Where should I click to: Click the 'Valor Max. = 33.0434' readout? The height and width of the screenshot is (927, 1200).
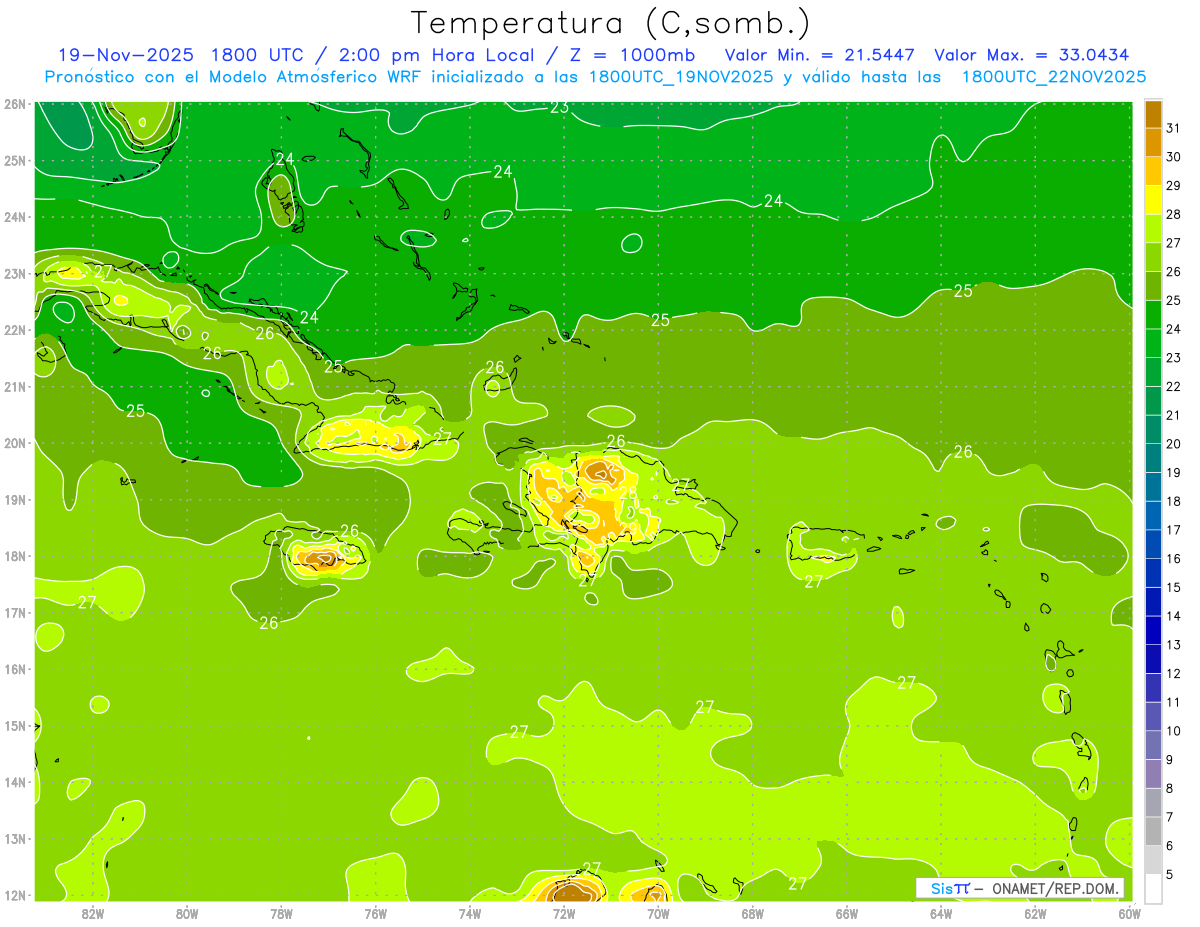pos(1032,55)
